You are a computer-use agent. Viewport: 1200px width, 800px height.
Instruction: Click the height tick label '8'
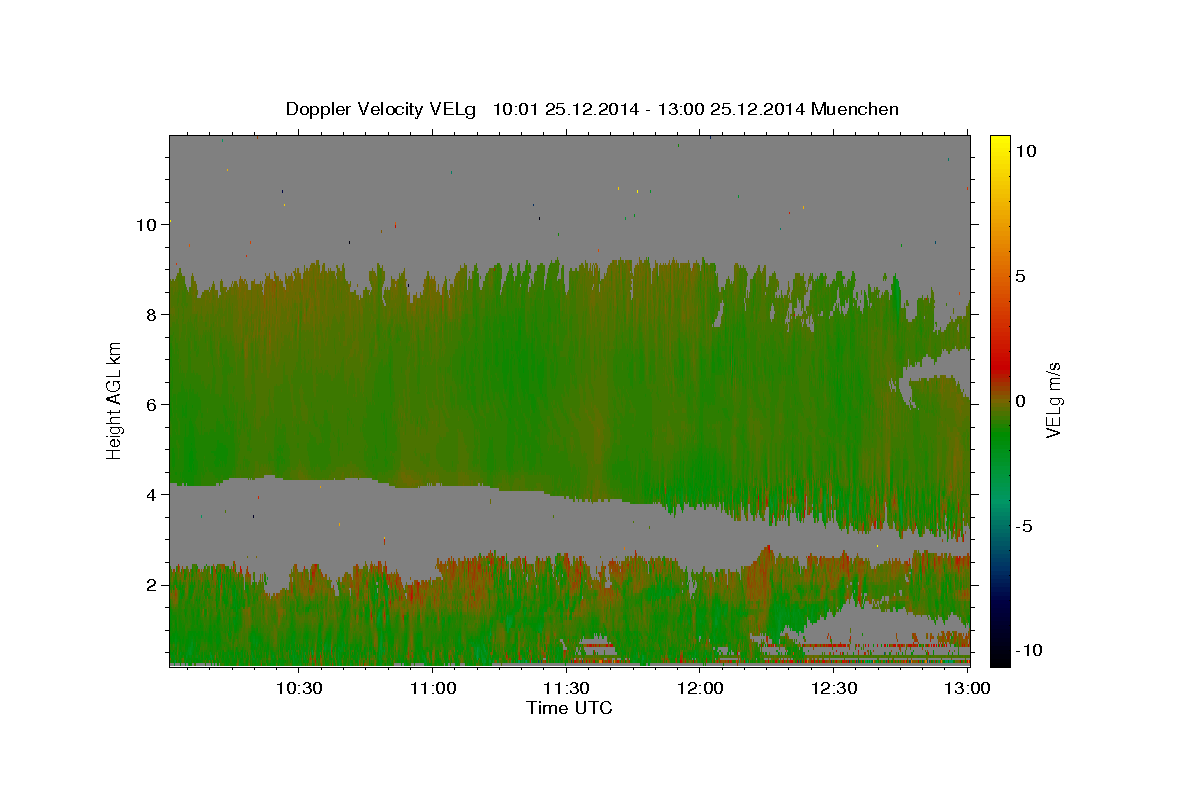click(151, 315)
